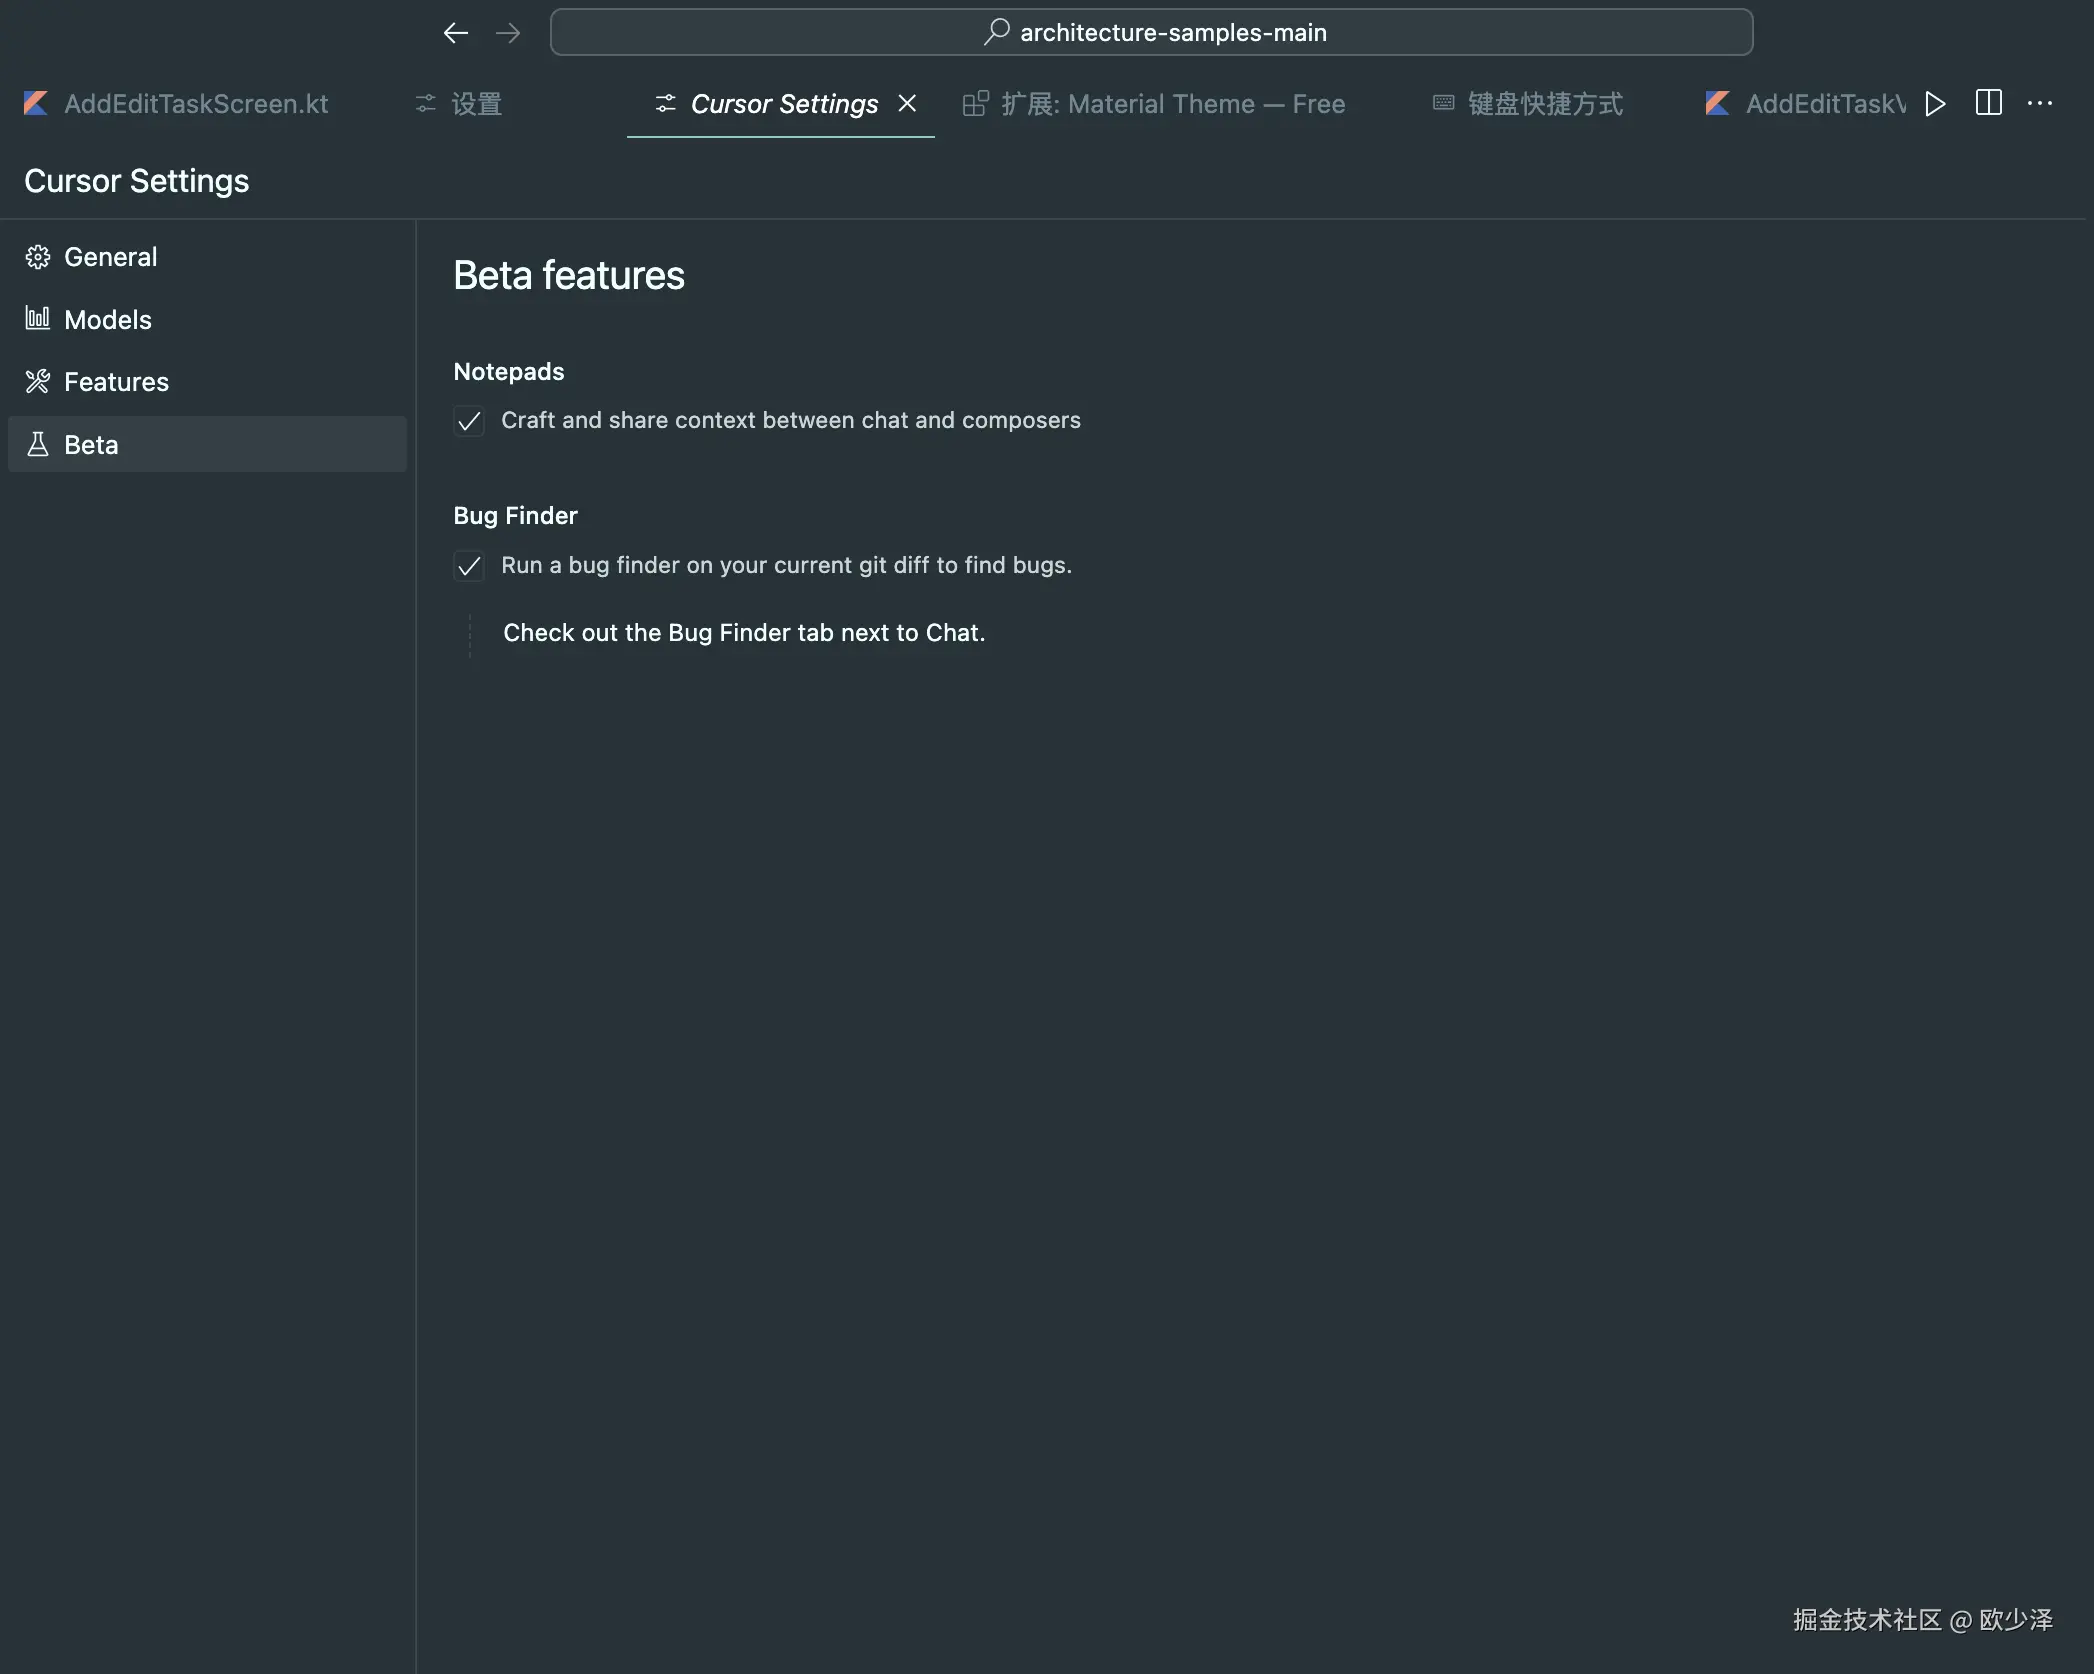Uncheck the Bug Finder checkbox
This screenshot has height=1674, width=2094.
(x=469, y=566)
